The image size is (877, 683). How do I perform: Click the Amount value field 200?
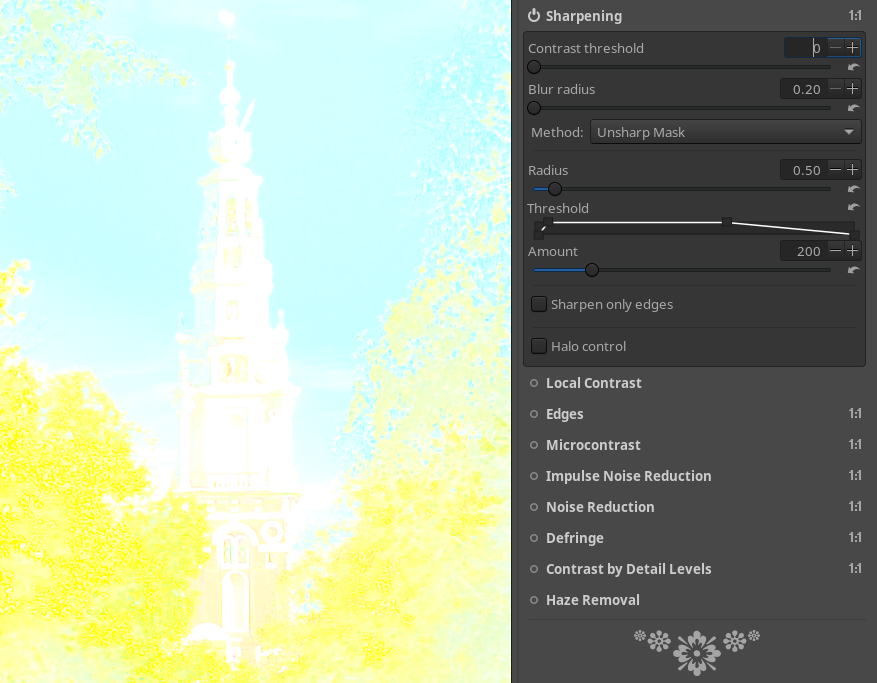tap(803, 251)
